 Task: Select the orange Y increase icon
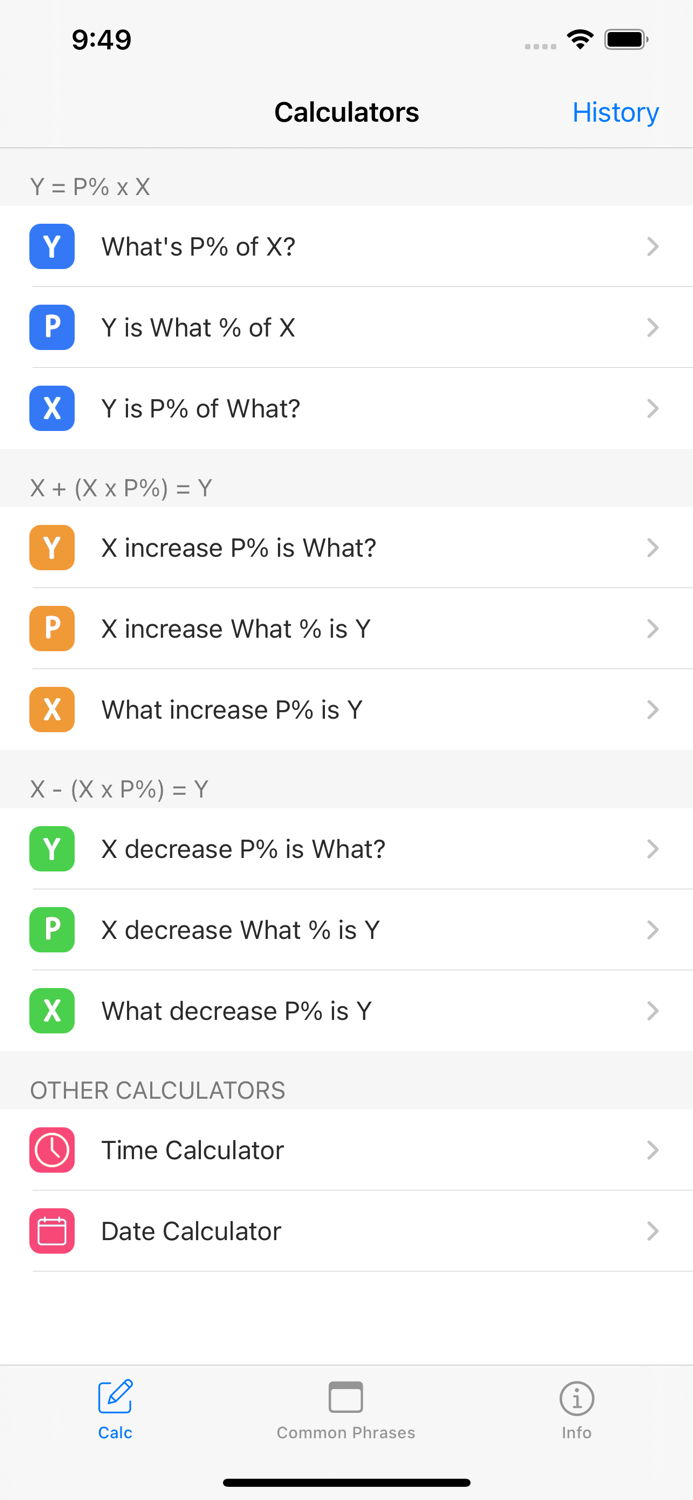(x=52, y=548)
